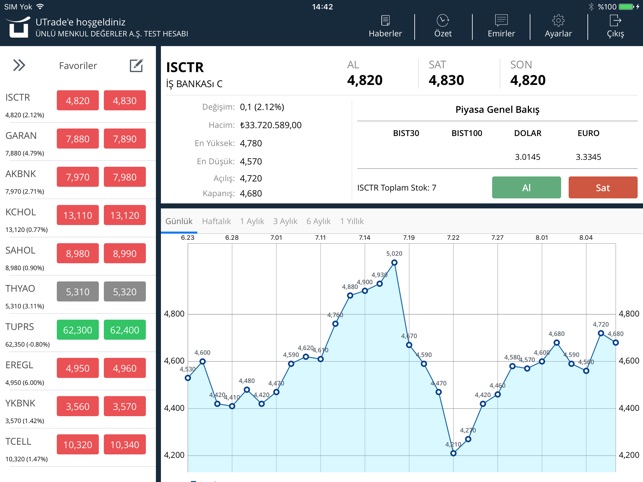
Task: Click the BIST100 column header
Action: tap(467, 133)
